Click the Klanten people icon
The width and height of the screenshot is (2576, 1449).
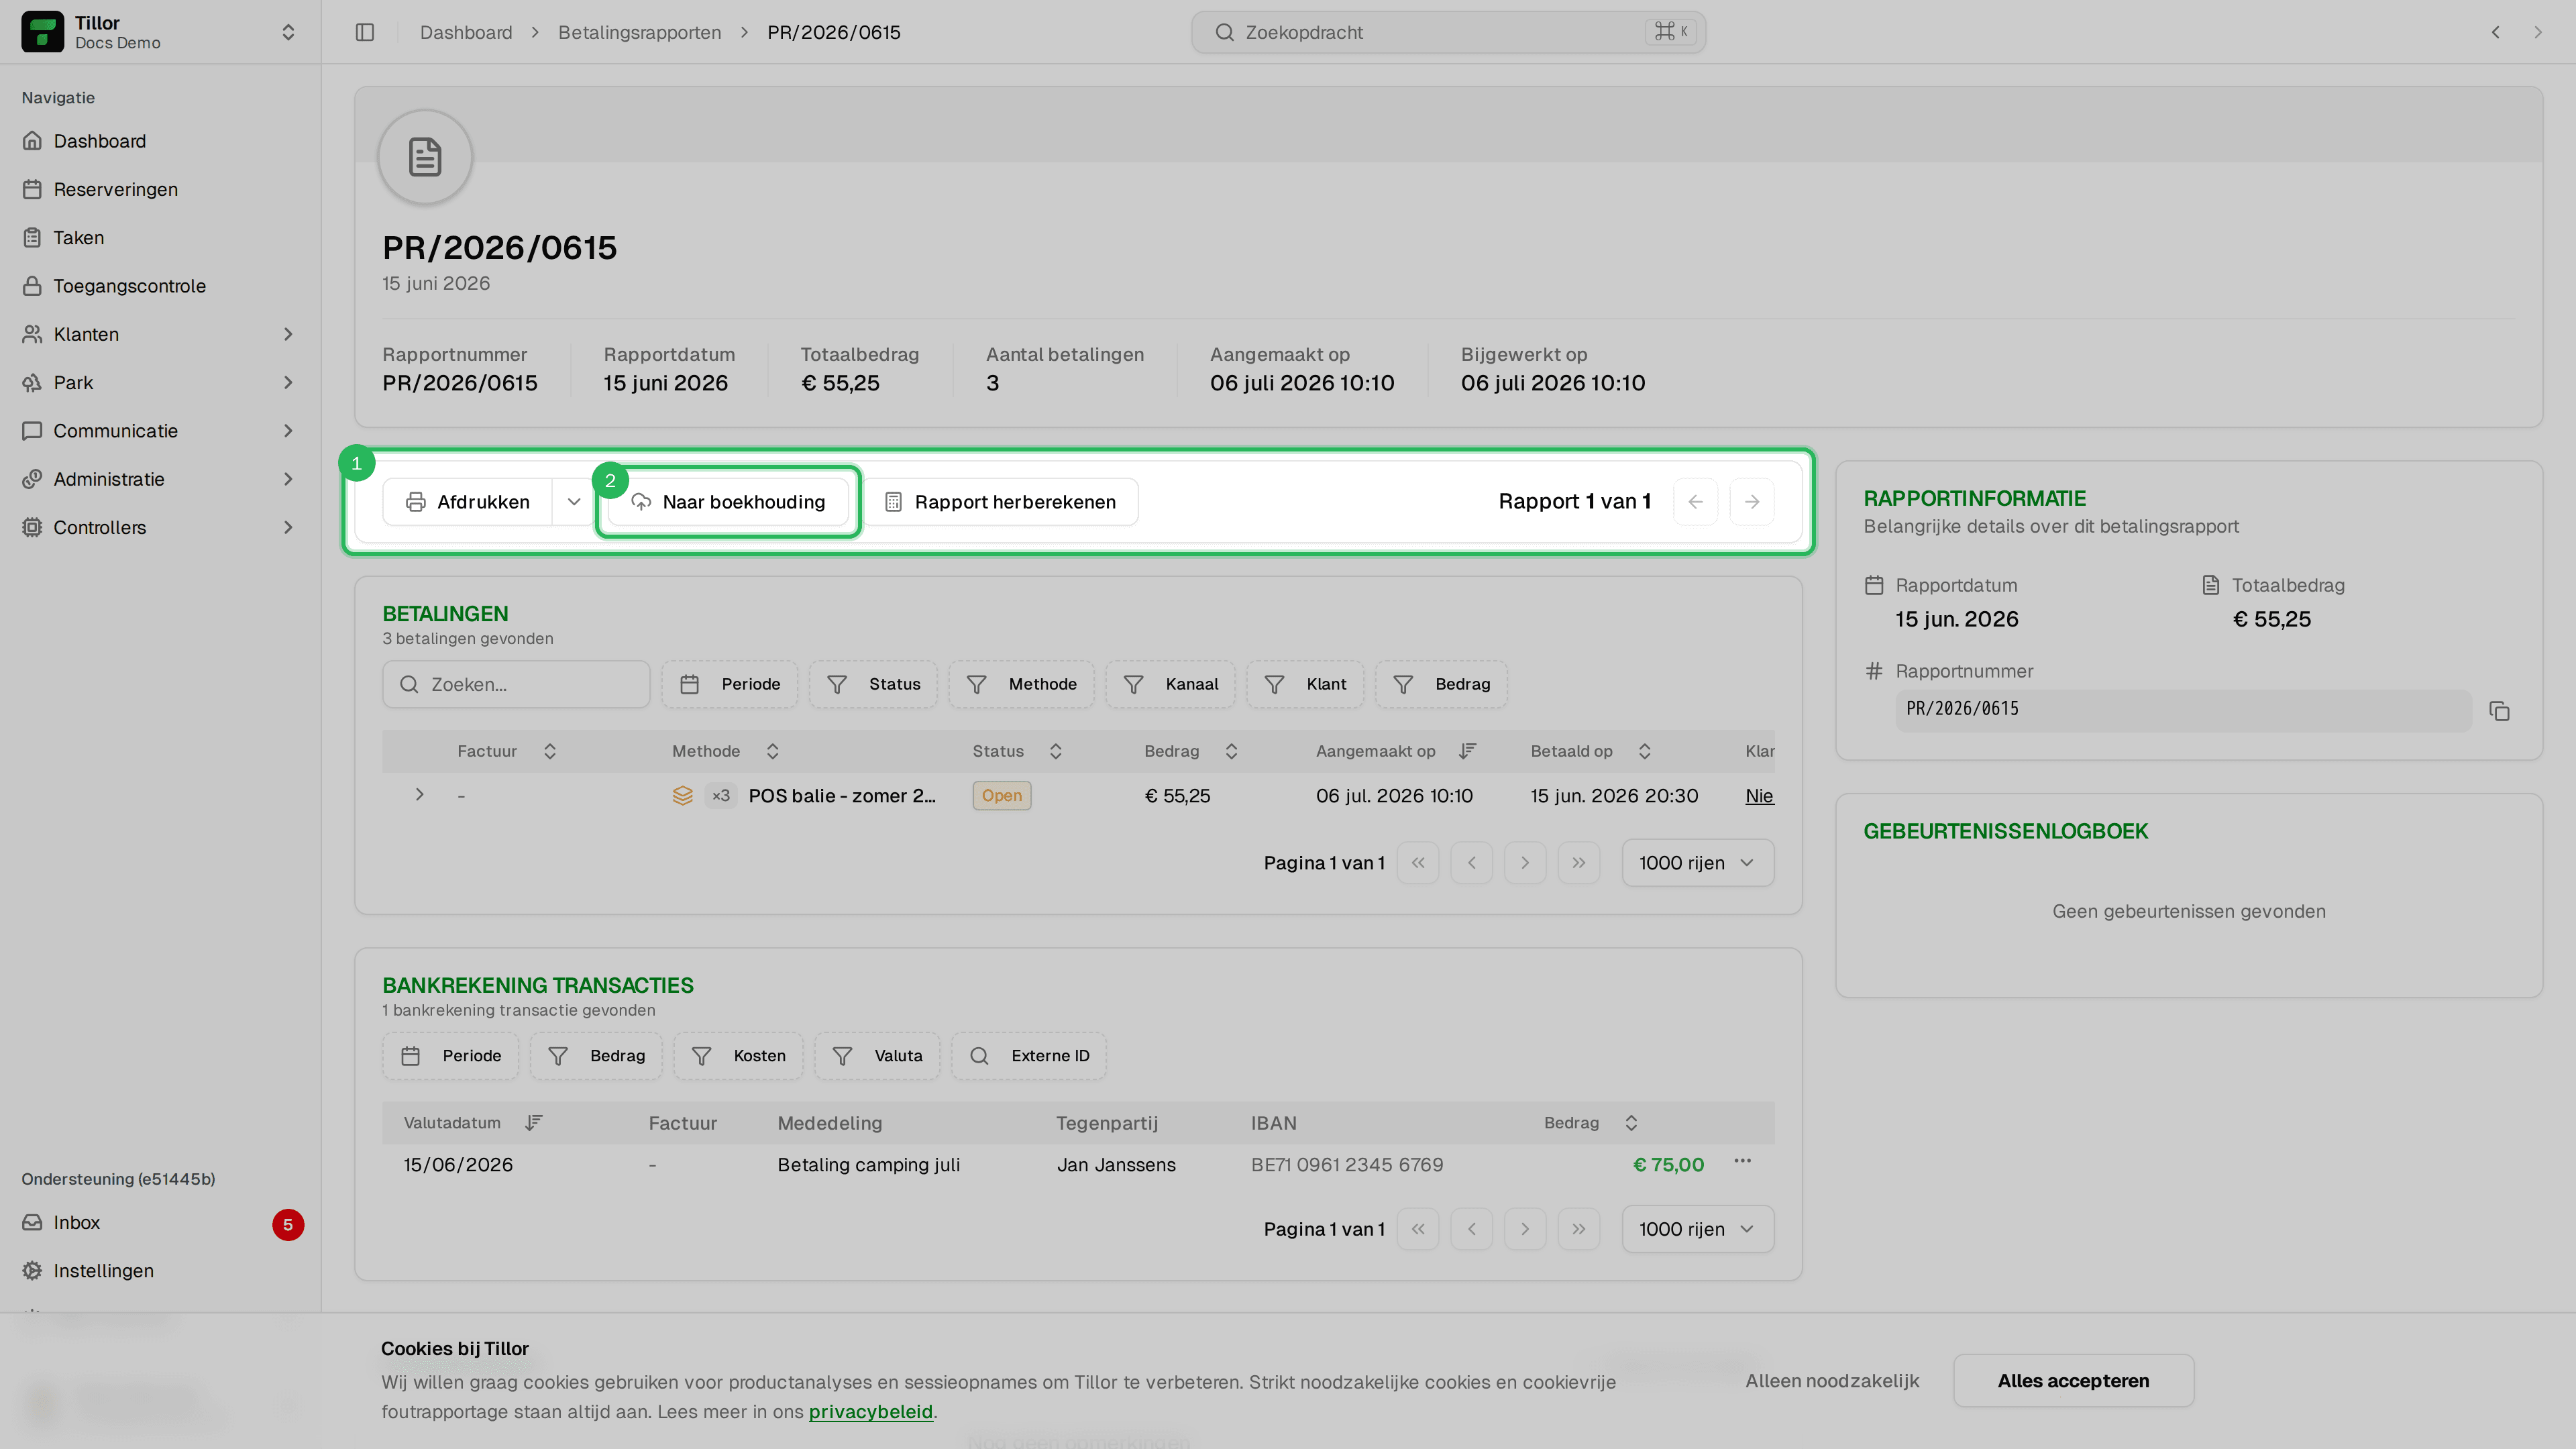[x=32, y=334]
